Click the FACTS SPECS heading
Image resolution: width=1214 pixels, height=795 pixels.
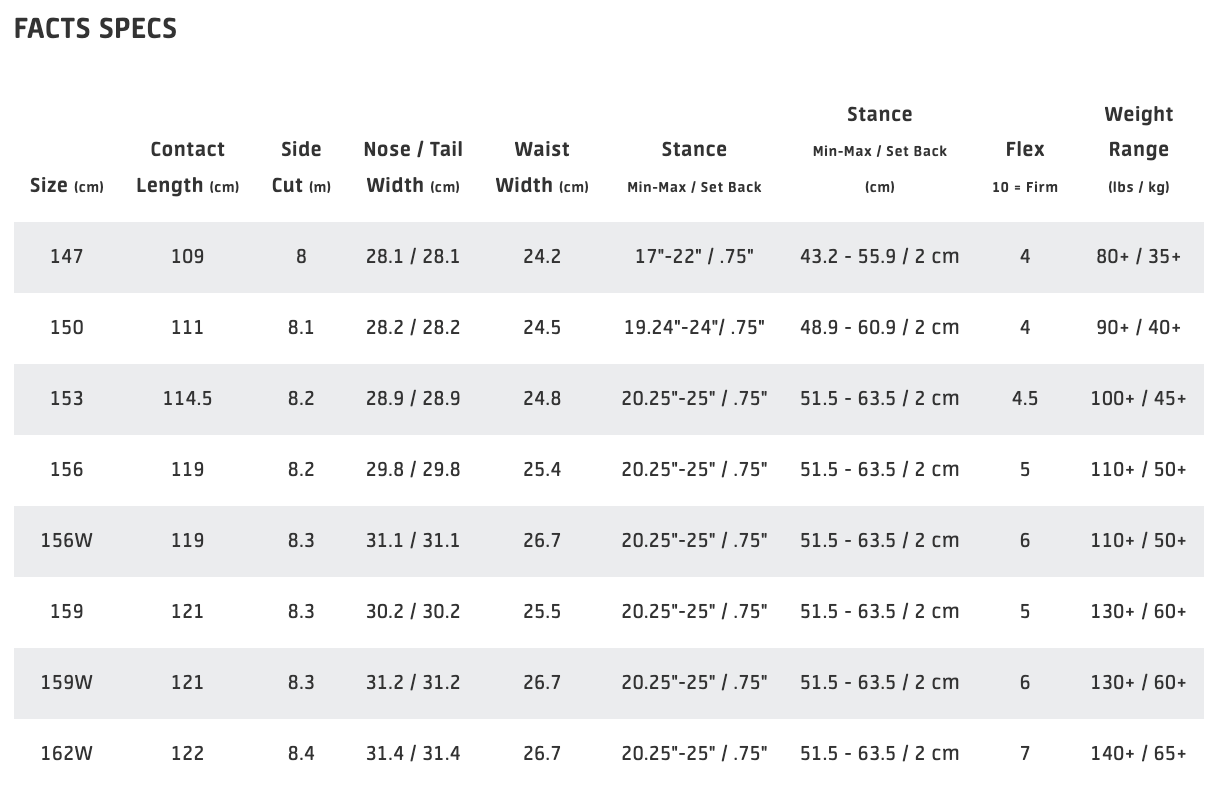point(96,29)
